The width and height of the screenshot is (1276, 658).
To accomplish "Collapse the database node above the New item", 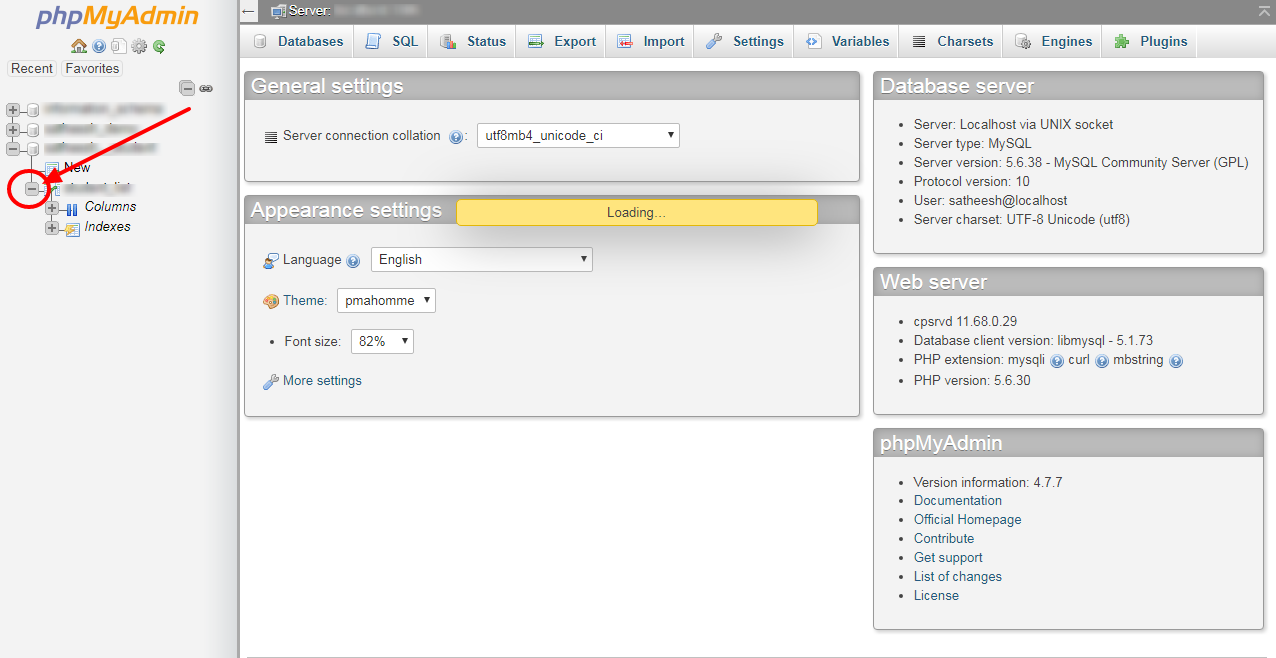I will (x=13, y=149).
